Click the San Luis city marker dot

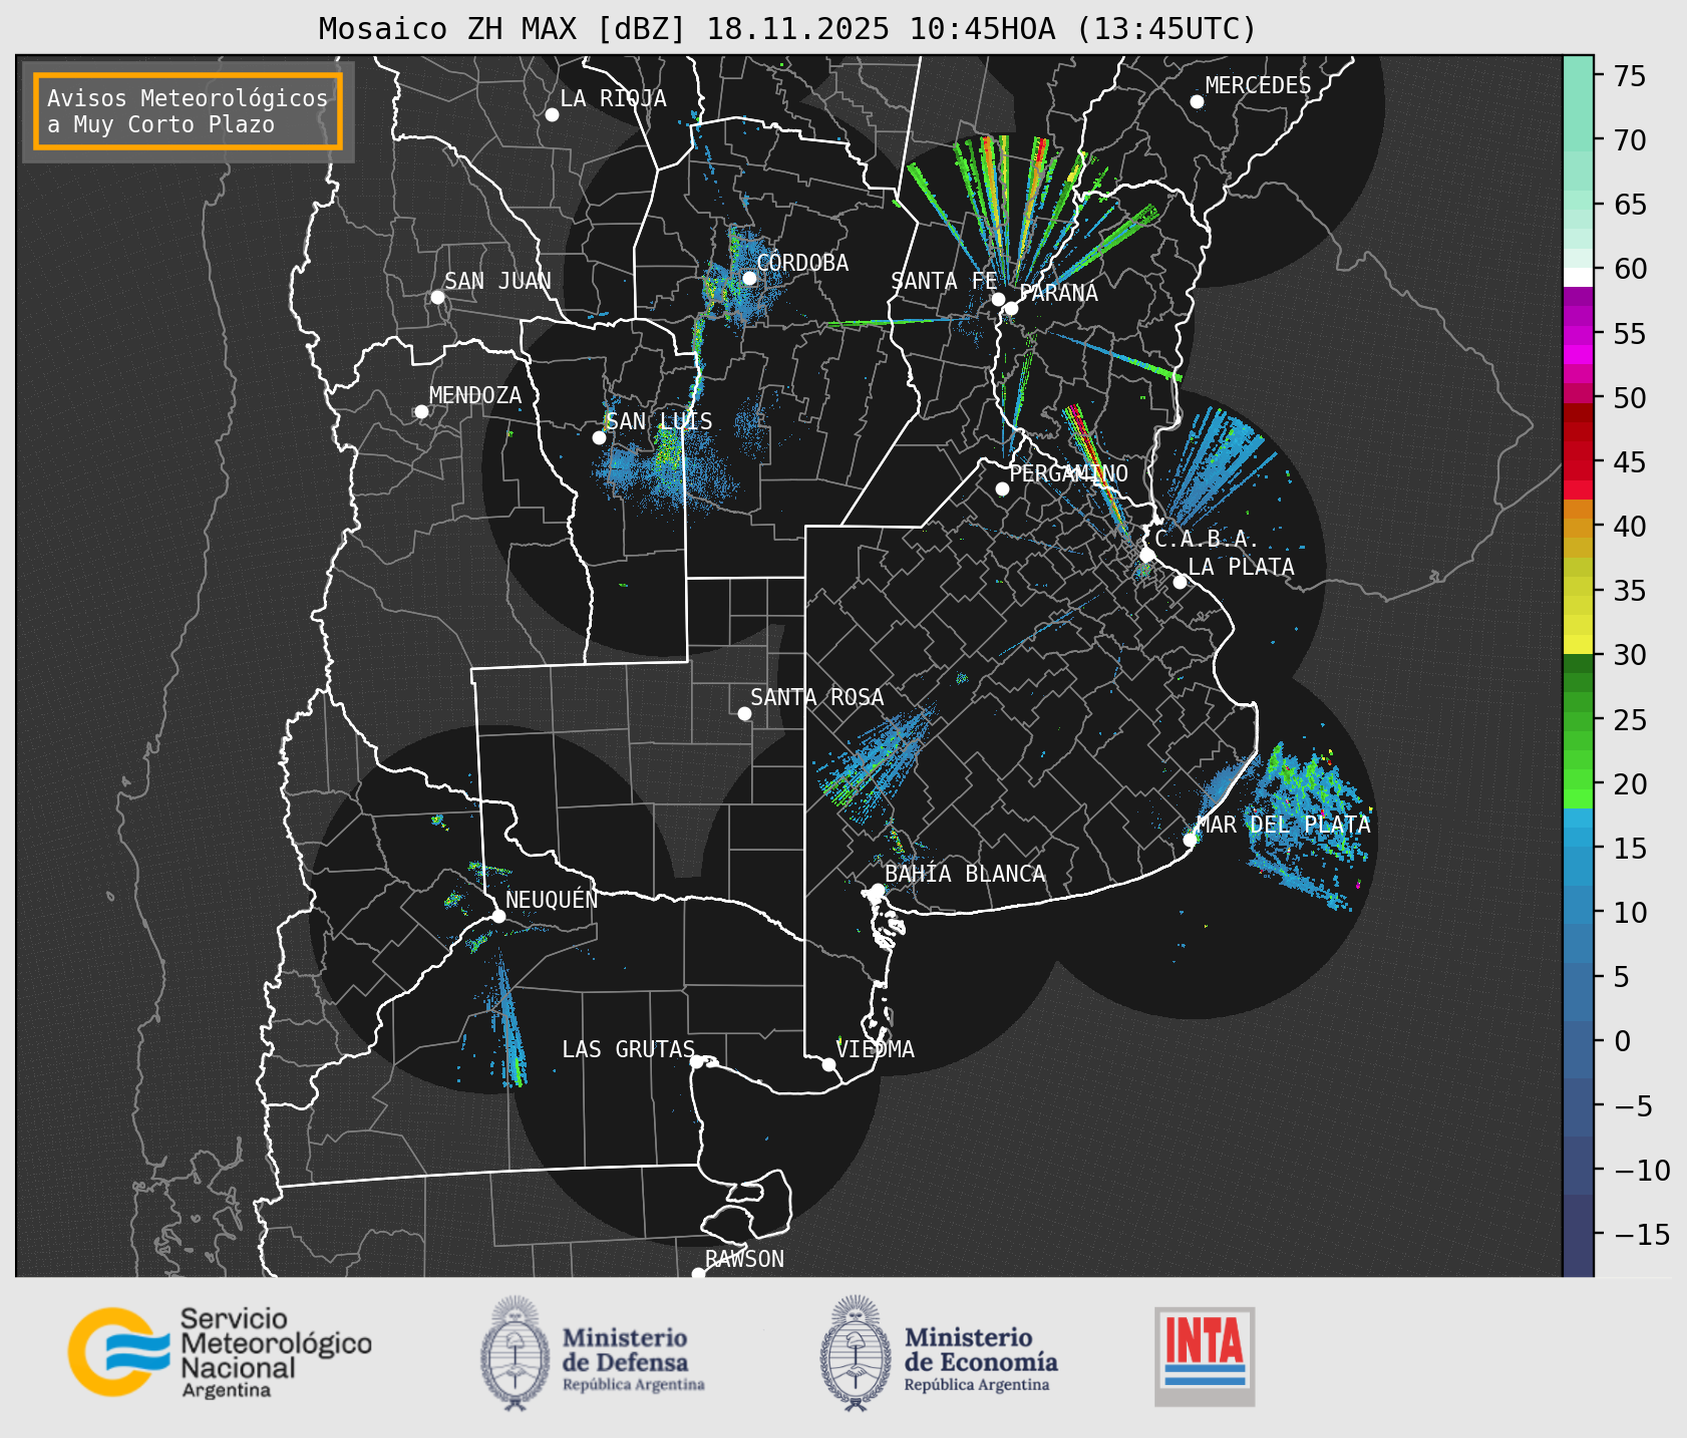click(599, 437)
